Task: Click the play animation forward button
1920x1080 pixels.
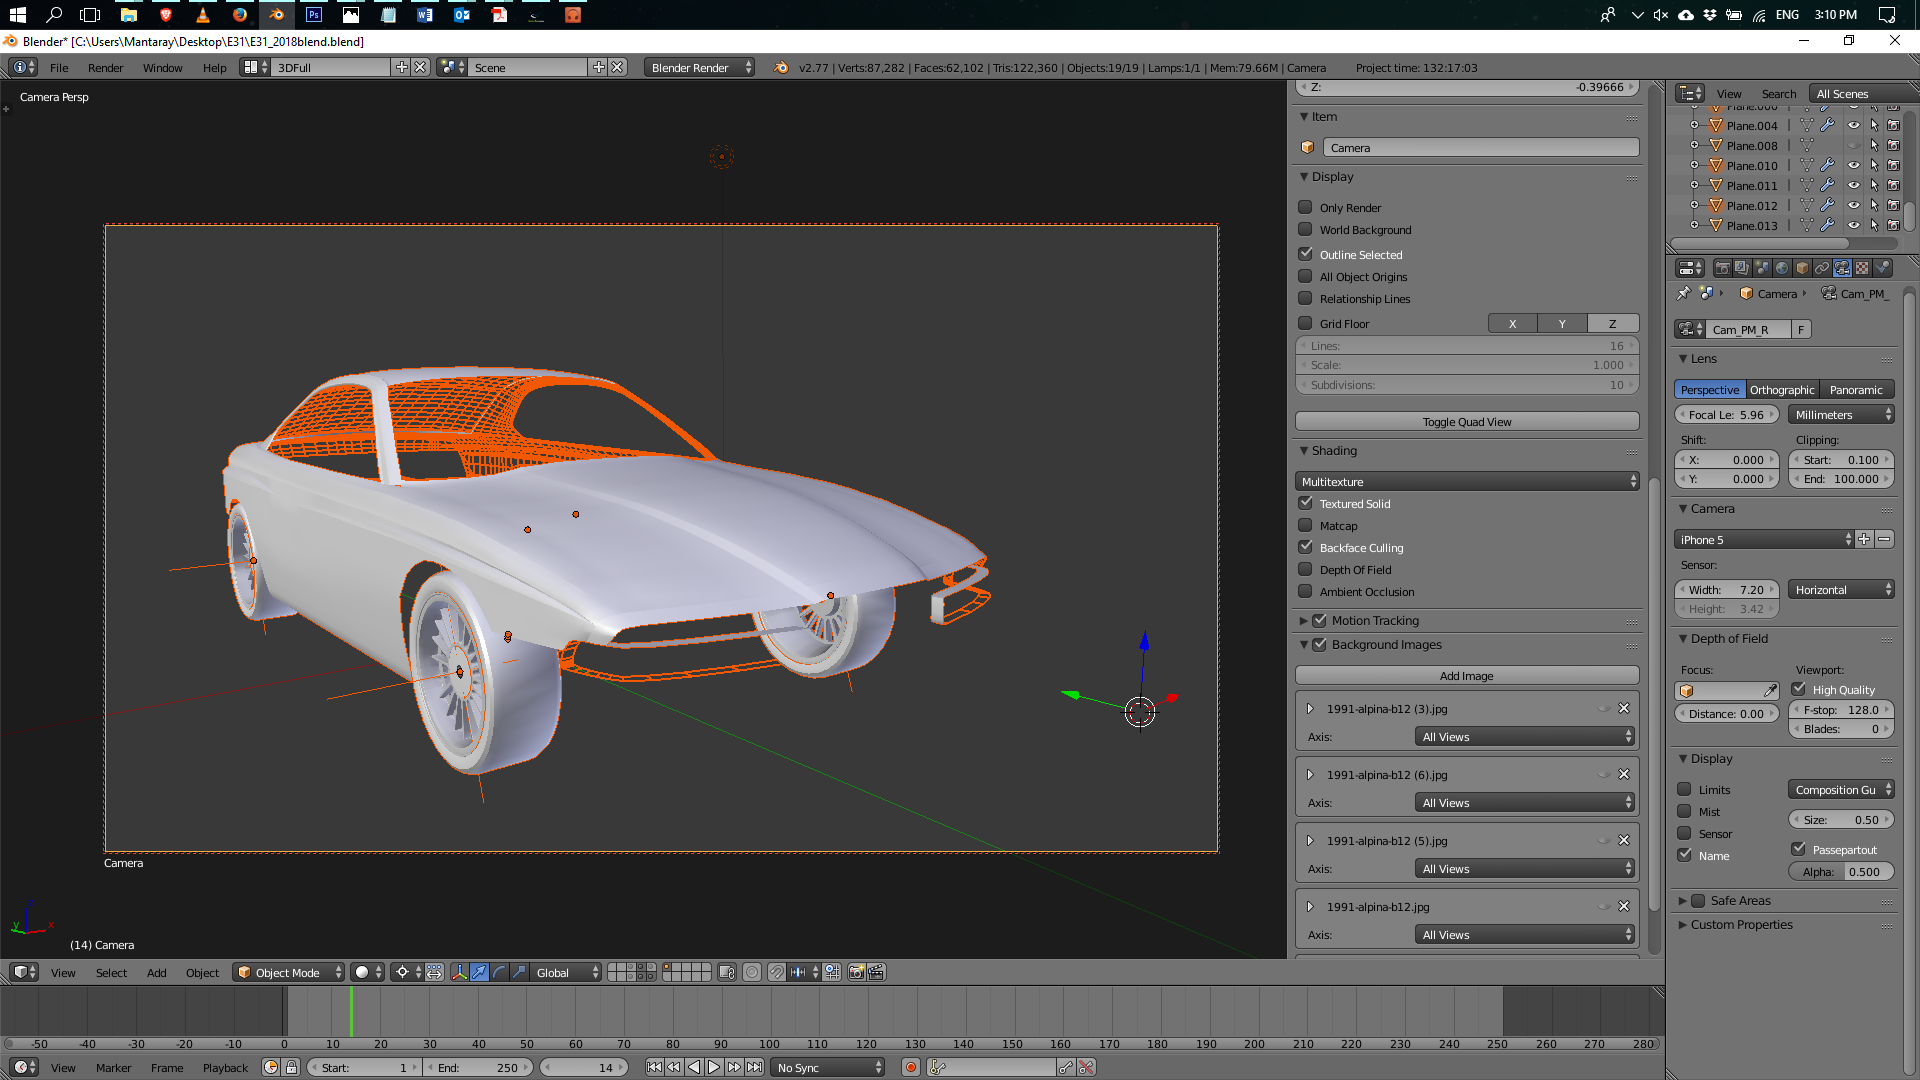Action: tap(714, 1067)
